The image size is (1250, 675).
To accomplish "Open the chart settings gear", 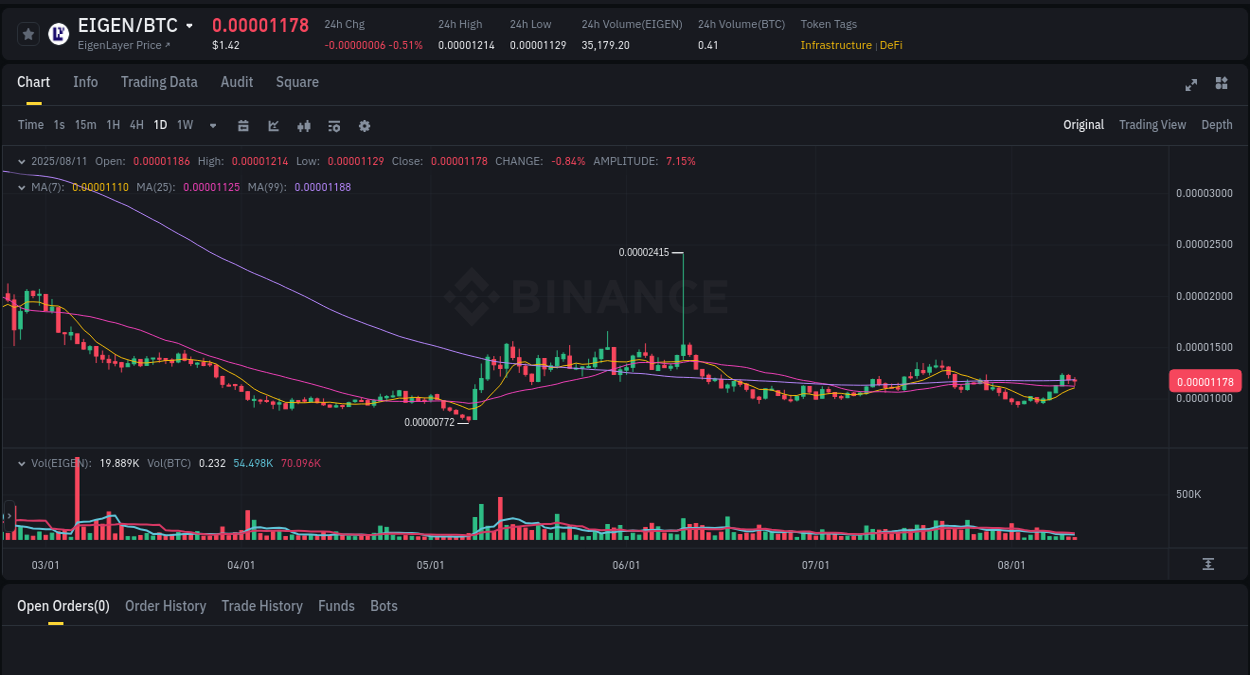I will [x=364, y=125].
